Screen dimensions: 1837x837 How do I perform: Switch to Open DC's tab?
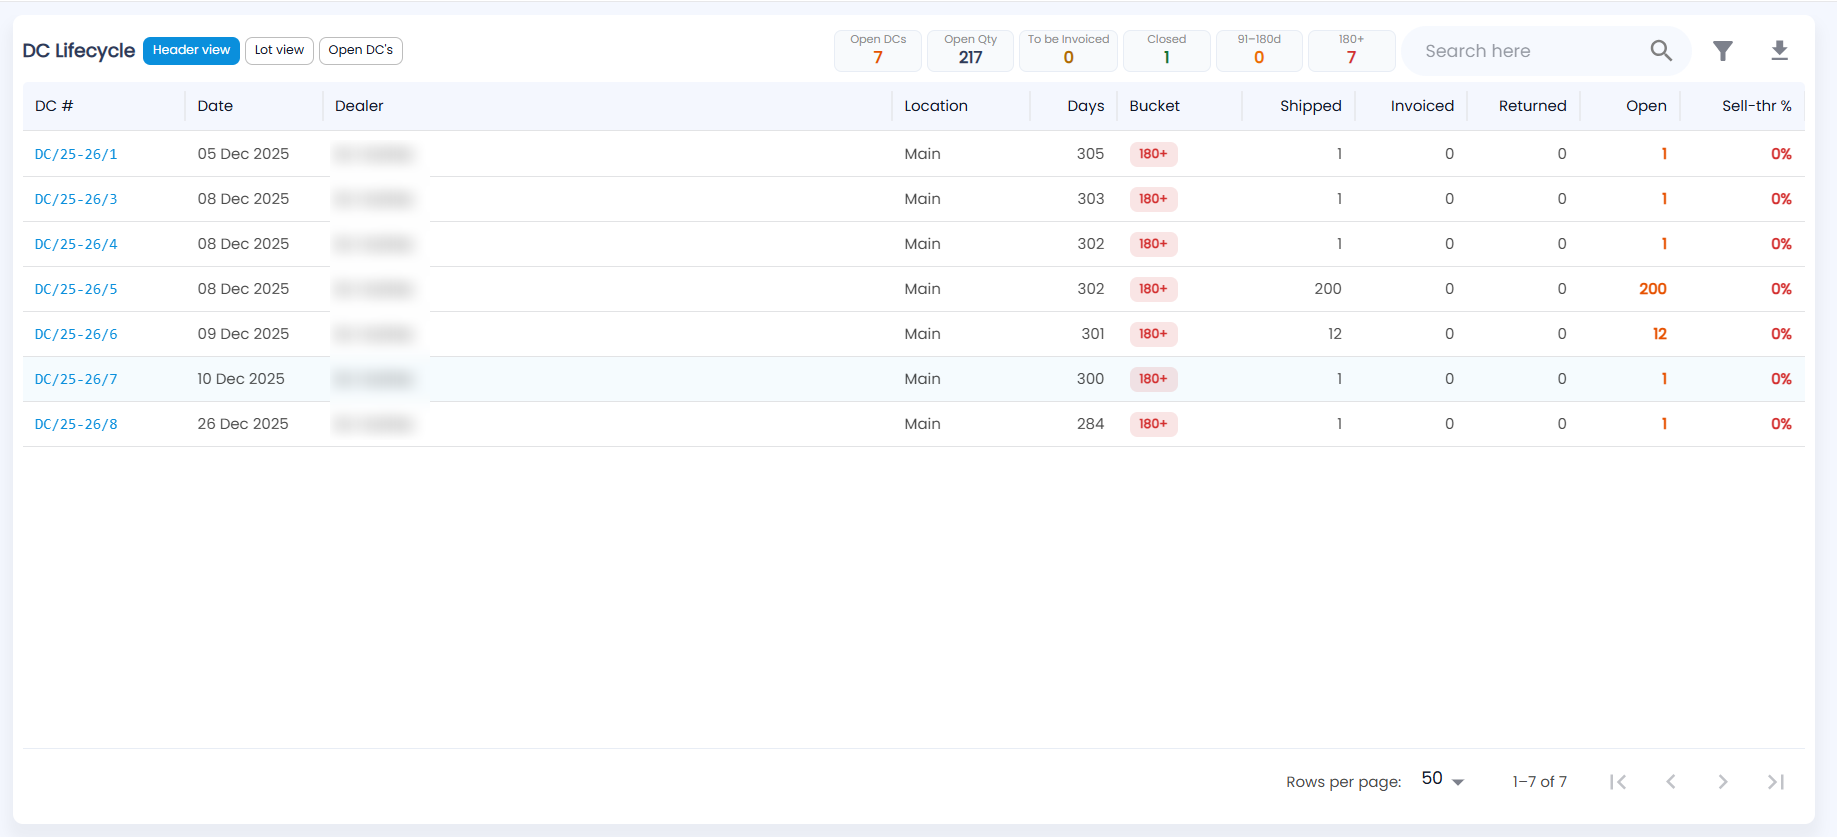point(361,50)
